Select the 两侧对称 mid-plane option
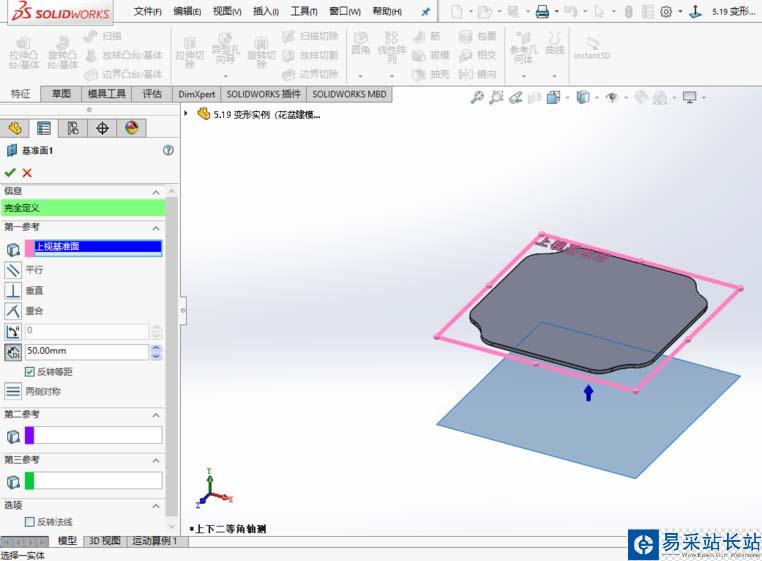Image resolution: width=762 pixels, height=561 pixels. pyautogui.click(x=13, y=391)
